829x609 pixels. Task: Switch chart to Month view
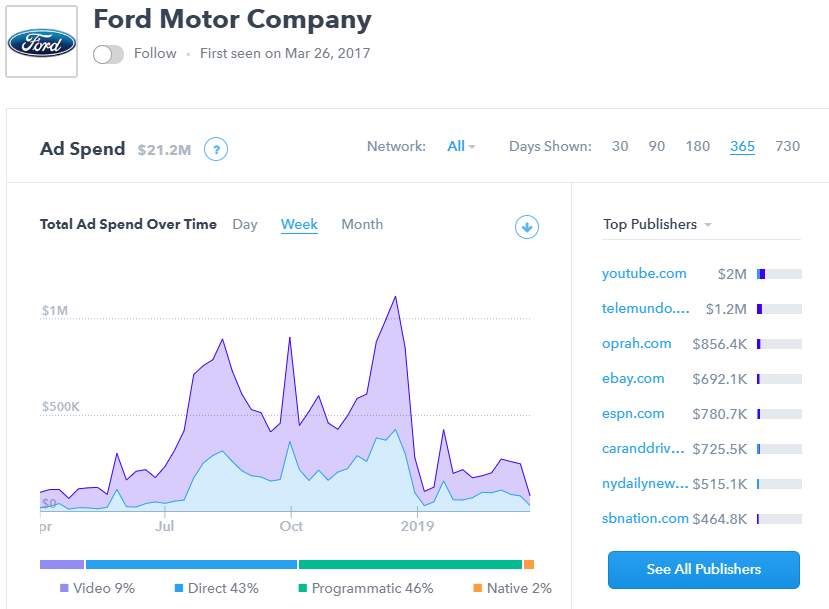(x=362, y=225)
